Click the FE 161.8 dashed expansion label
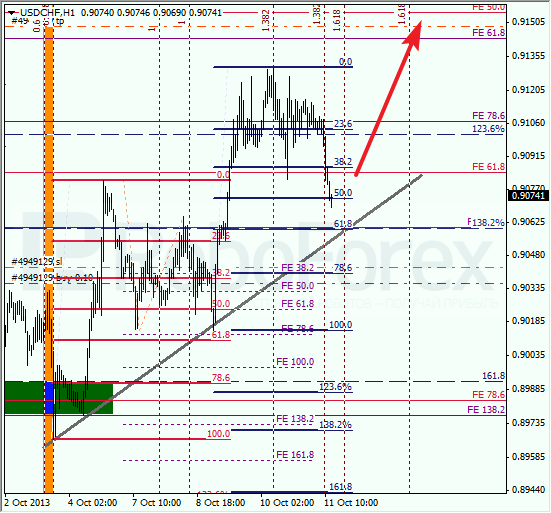The height and width of the screenshot is (513, 551). point(295,455)
